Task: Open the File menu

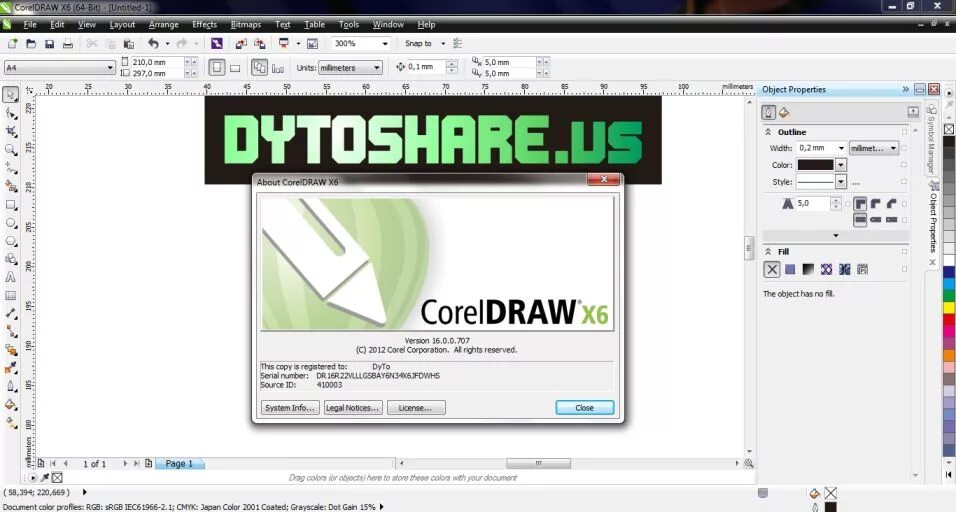Action: pos(30,24)
